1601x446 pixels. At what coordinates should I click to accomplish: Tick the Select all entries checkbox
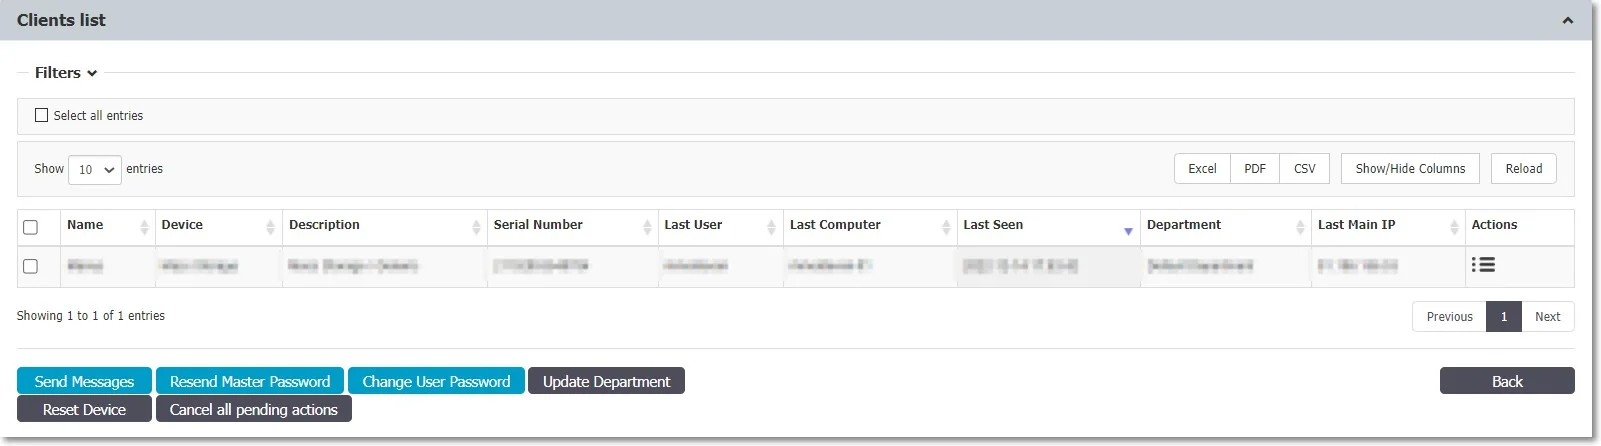pos(42,115)
